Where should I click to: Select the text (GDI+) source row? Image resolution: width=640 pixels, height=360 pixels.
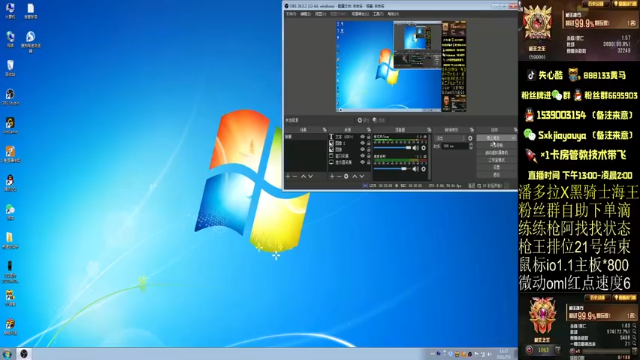[350, 137]
